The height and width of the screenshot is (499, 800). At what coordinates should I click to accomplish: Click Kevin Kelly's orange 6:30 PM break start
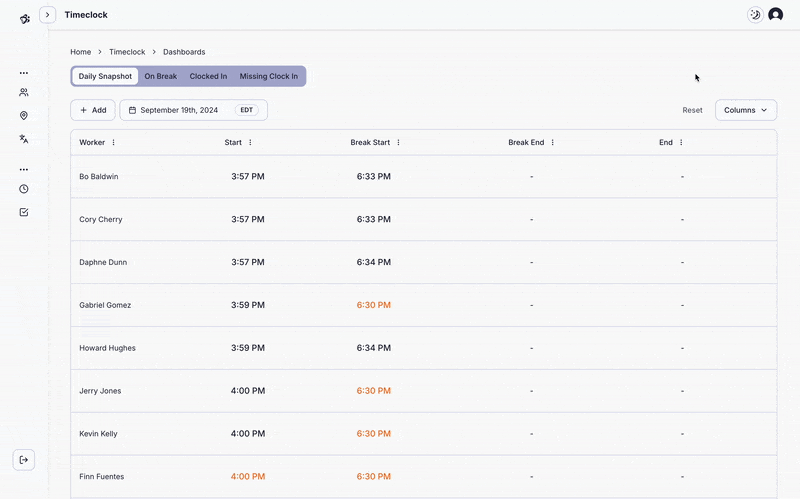pyautogui.click(x=373, y=434)
